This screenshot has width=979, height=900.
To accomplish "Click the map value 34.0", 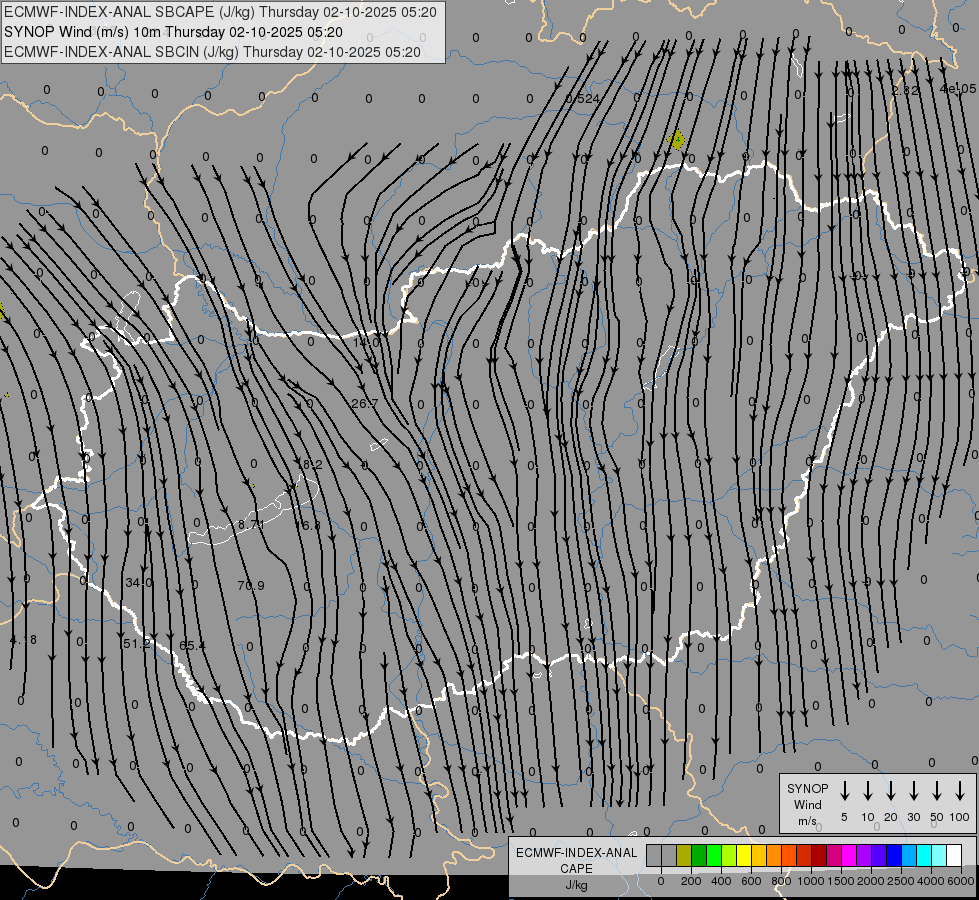I will [x=139, y=583].
